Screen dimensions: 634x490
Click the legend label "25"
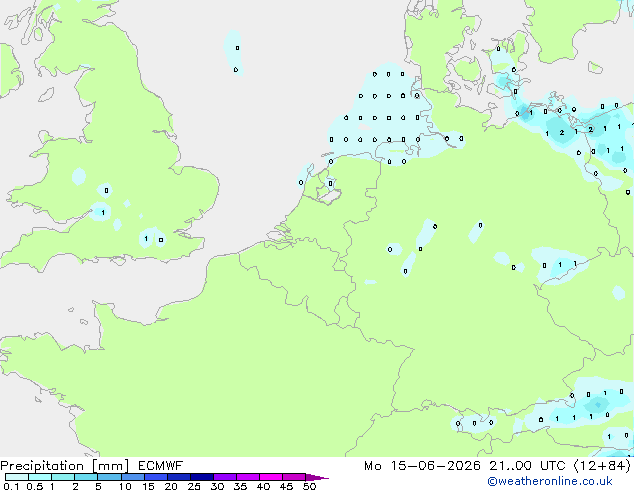tap(194, 486)
